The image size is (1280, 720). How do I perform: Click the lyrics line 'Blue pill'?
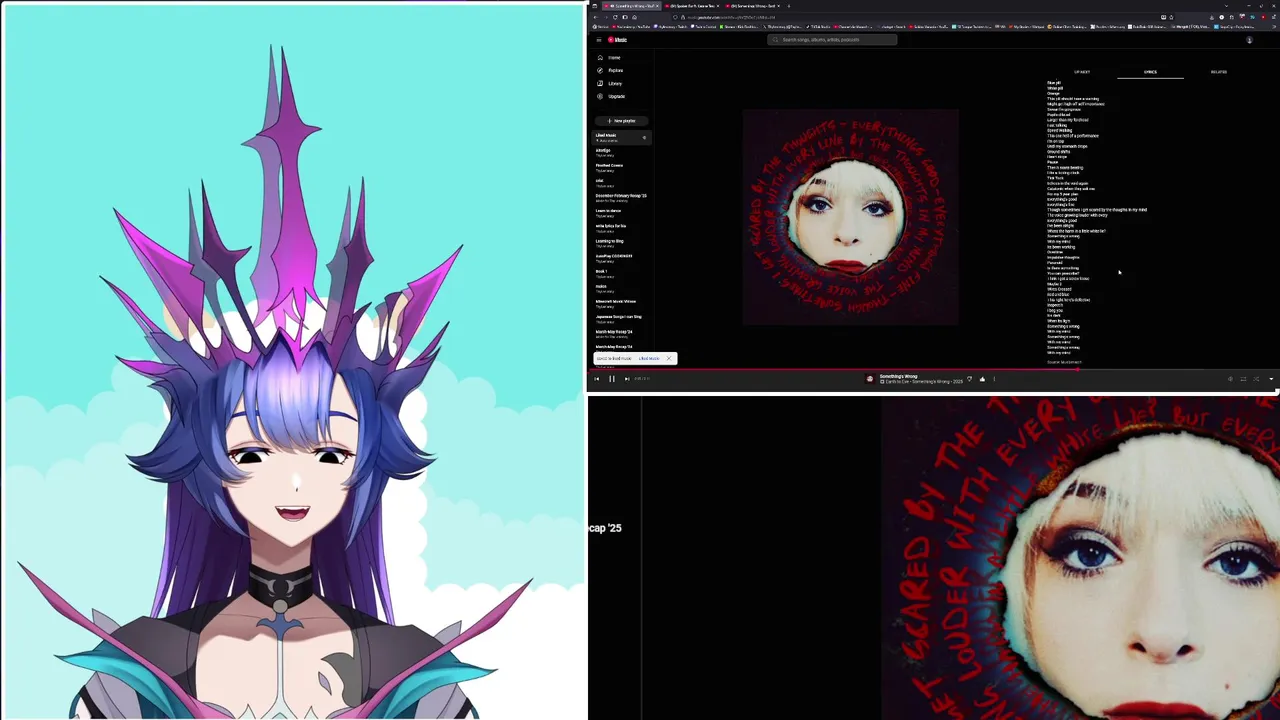pos(1054,83)
